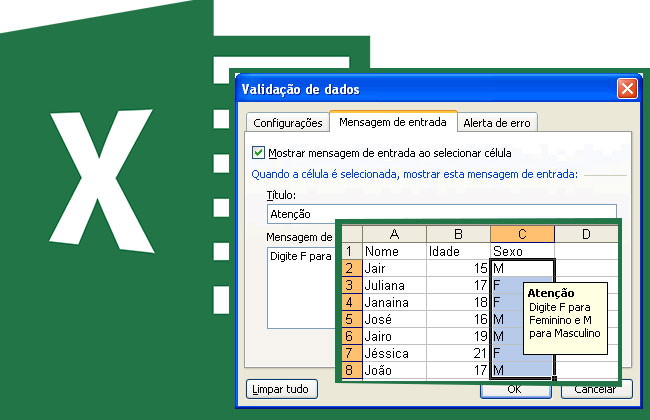Select row 4 header
The height and width of the screenshot is (420, 650).
tap(352, 302)
